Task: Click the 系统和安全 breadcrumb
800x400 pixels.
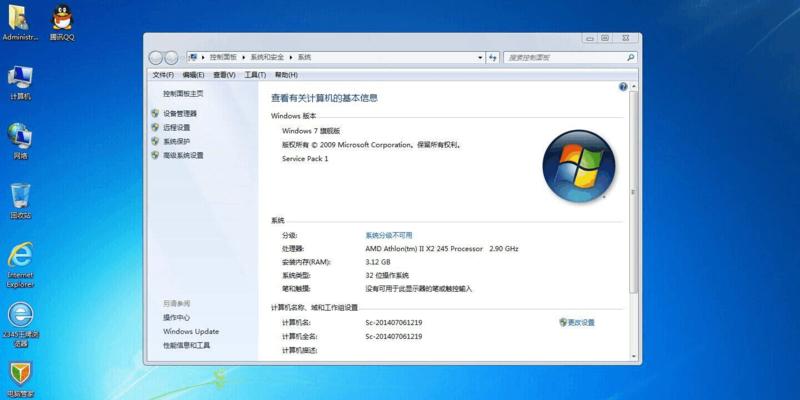Action: pyautogui.click(x=267, y=58)
